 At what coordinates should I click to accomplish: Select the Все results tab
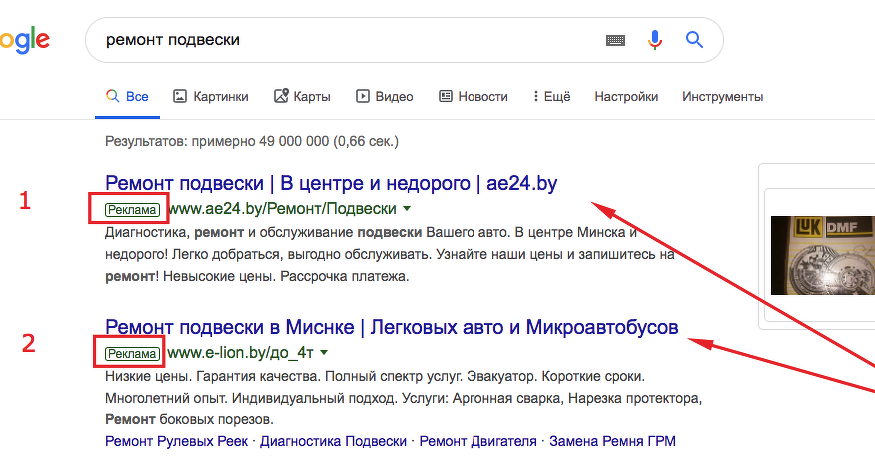[x=127, y=97]
